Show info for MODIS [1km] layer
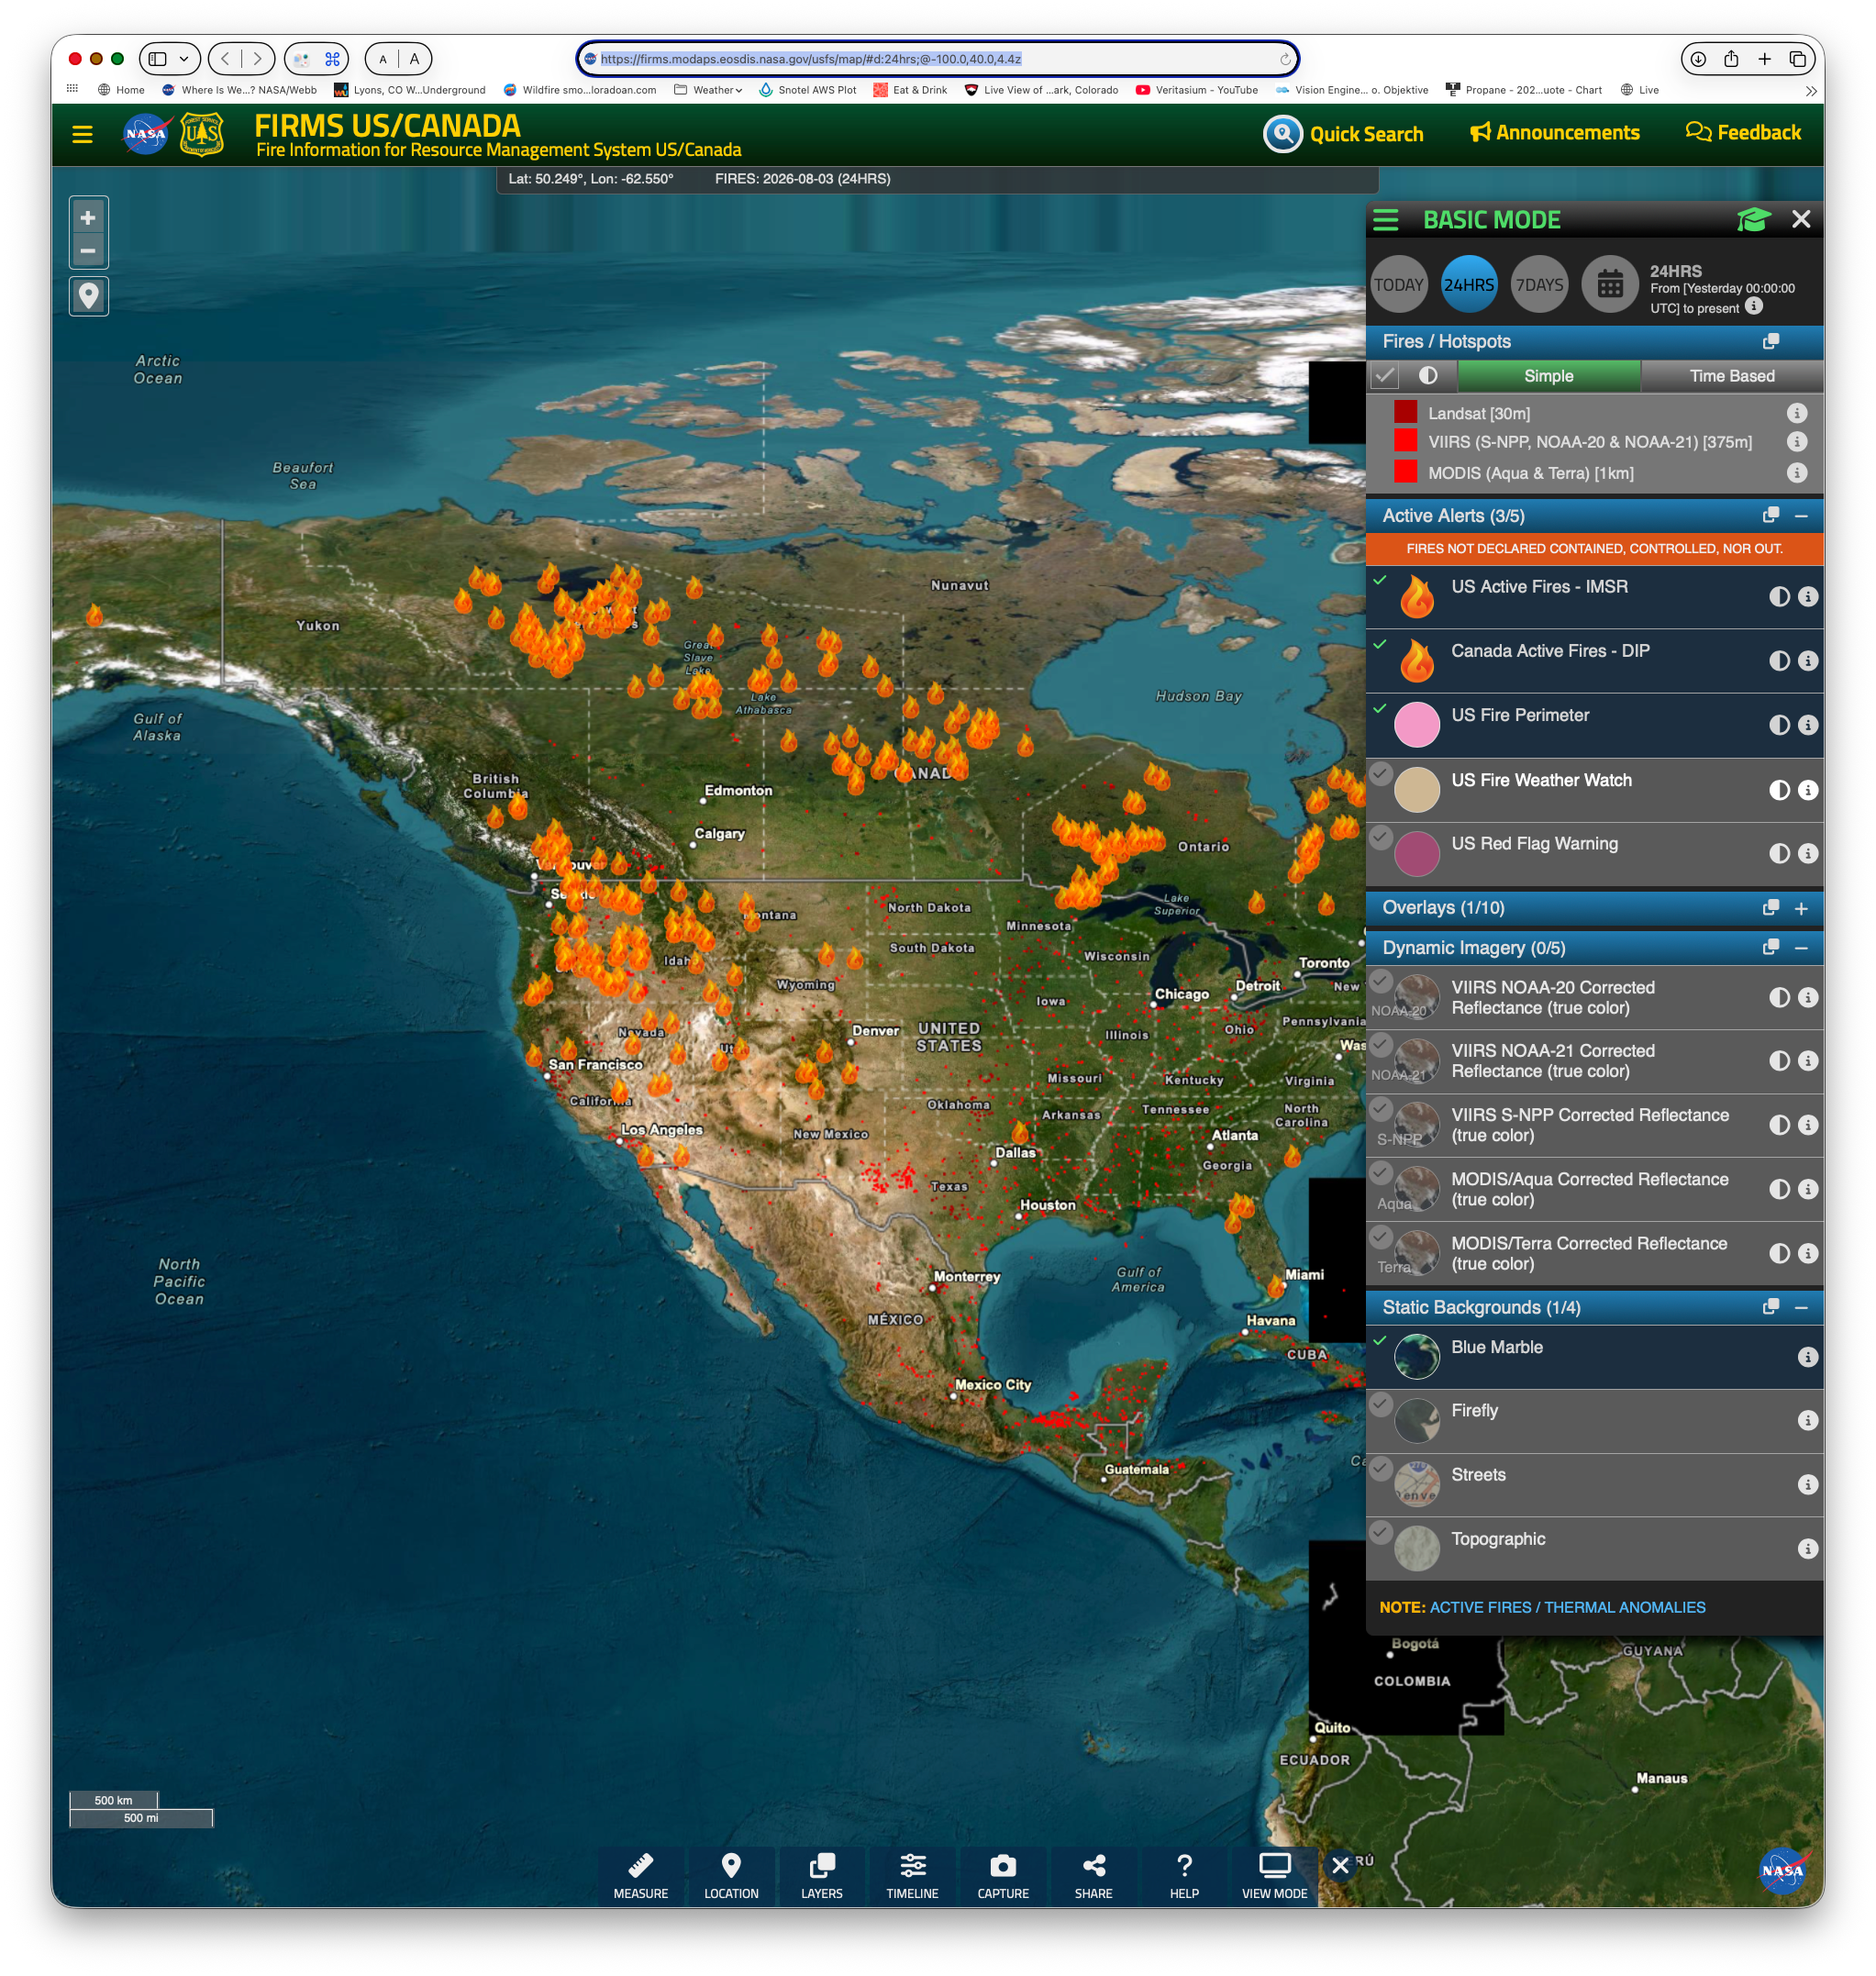 tap(1797, 473)
